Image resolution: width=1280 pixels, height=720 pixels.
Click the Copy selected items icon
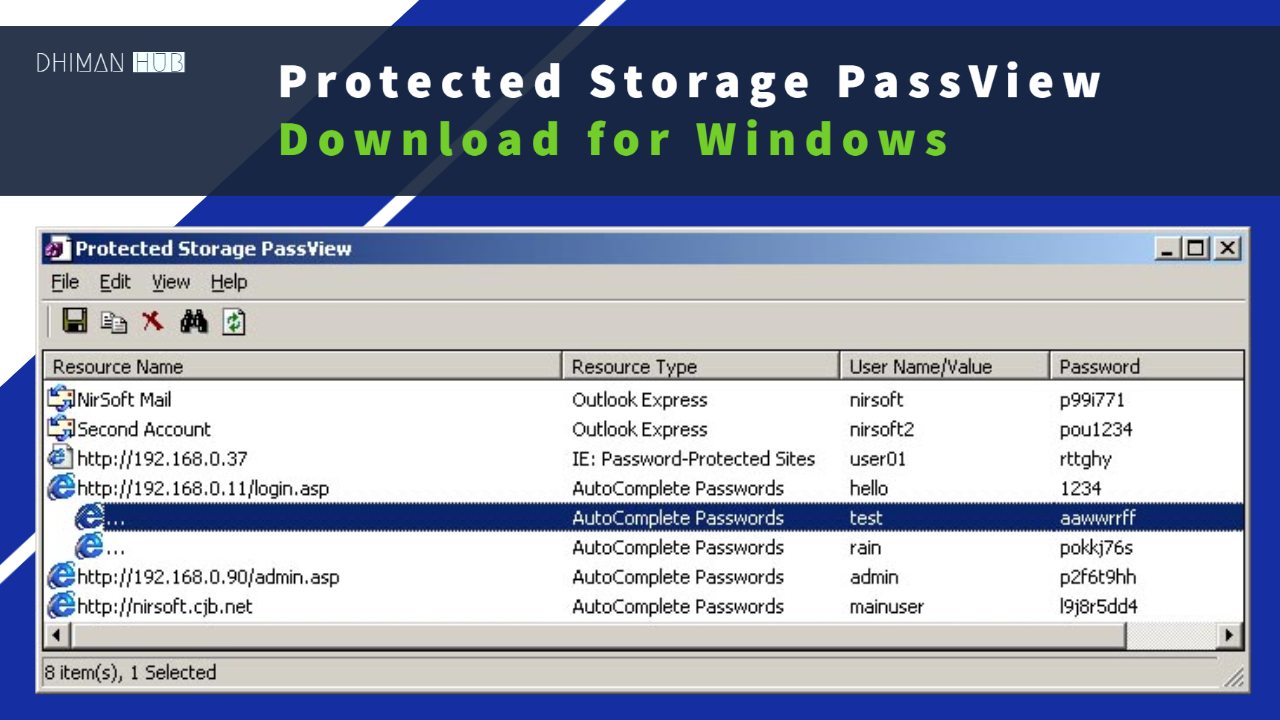115,322
